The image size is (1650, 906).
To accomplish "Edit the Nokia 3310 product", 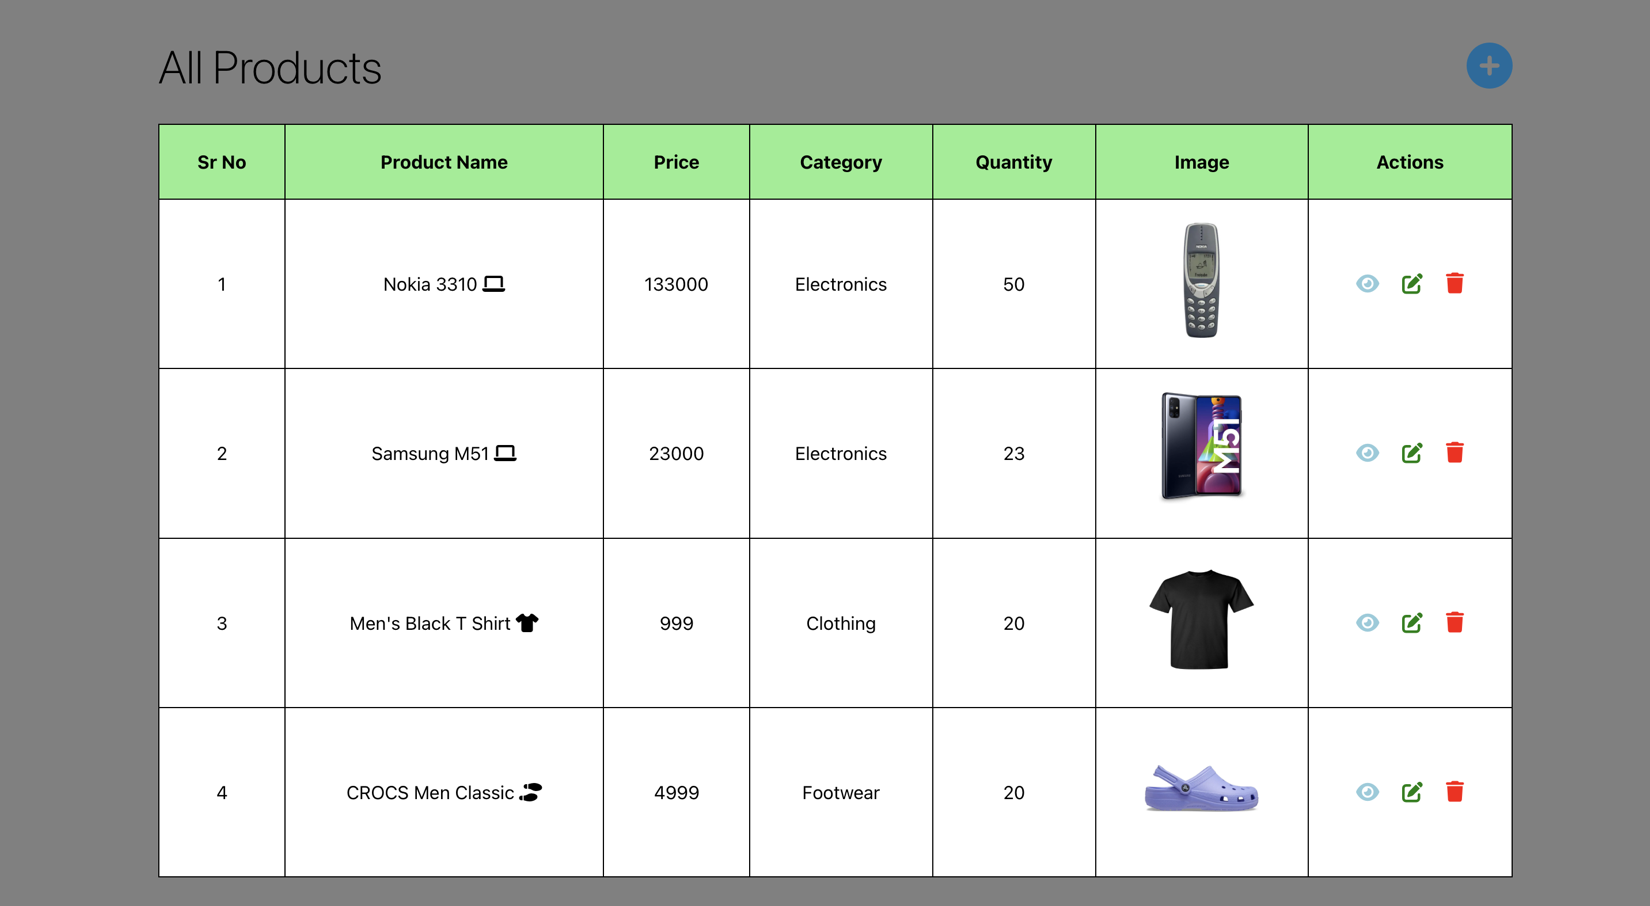I will 1412,284.
